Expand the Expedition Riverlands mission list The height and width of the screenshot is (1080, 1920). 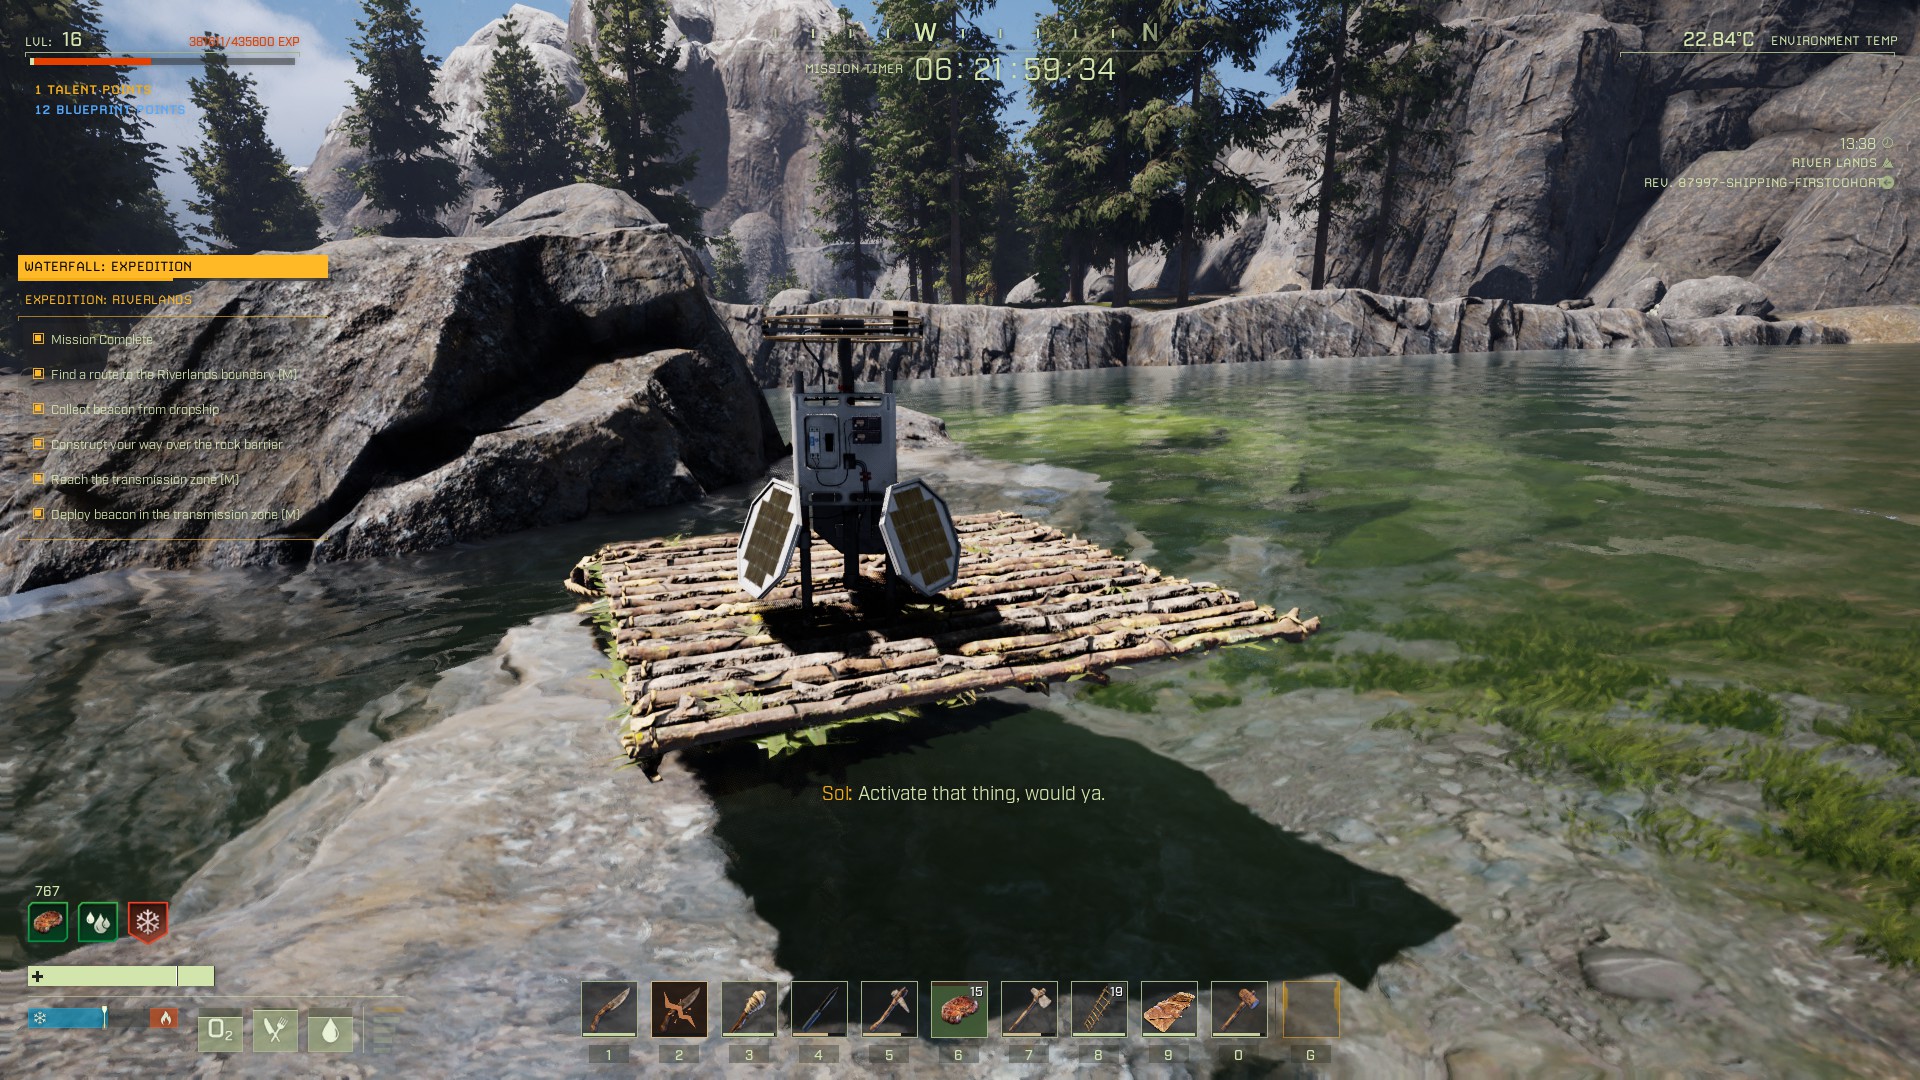point(108,299)
